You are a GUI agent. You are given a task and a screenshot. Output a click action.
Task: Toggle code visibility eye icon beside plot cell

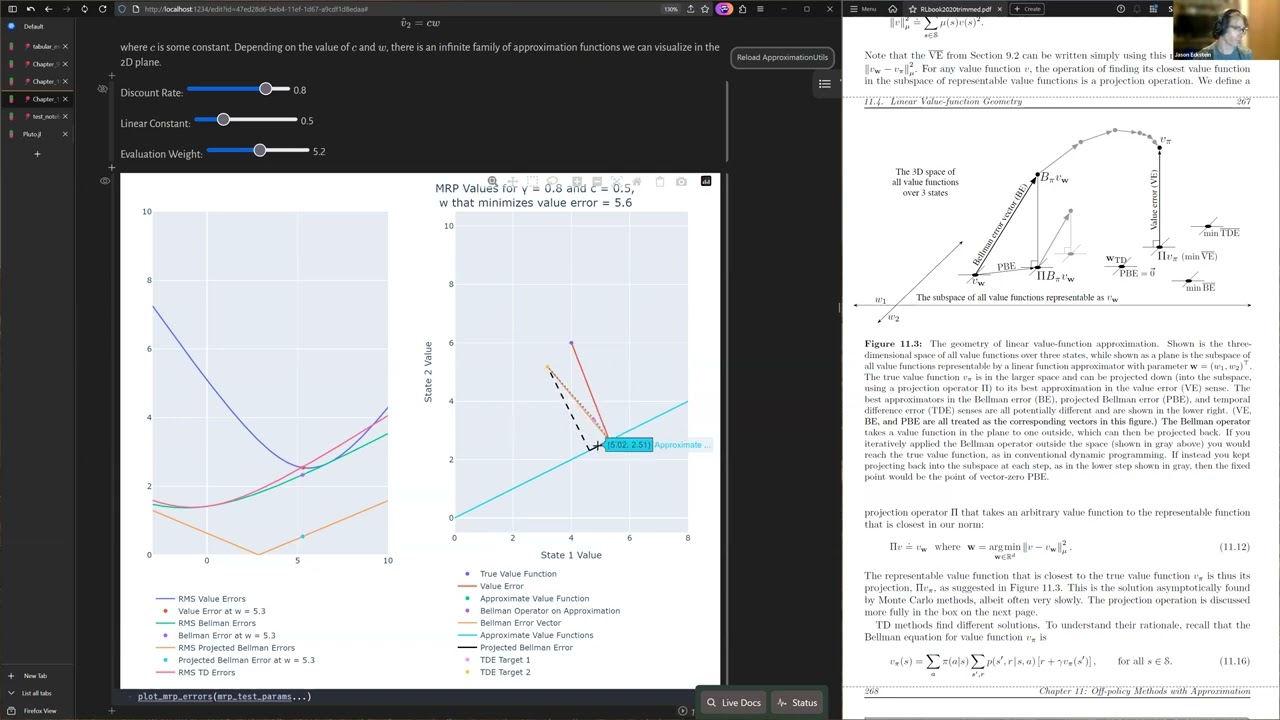coord(105,181)
